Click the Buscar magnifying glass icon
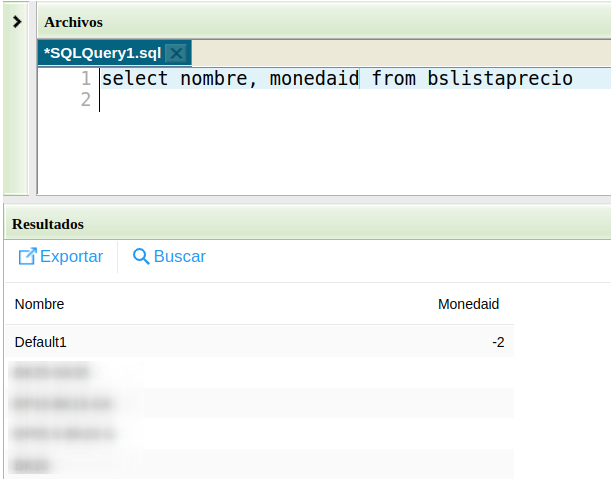Image resolution: width=611 pixels, height=479 pixels. coord(141,257)
